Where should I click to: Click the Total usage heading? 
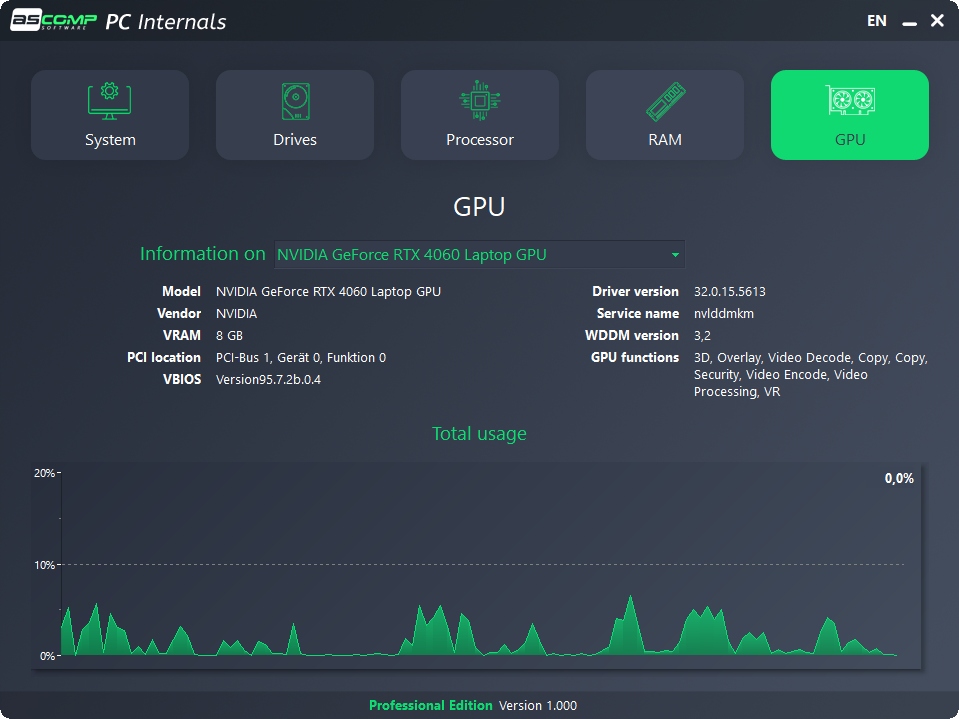click(479, 433)
